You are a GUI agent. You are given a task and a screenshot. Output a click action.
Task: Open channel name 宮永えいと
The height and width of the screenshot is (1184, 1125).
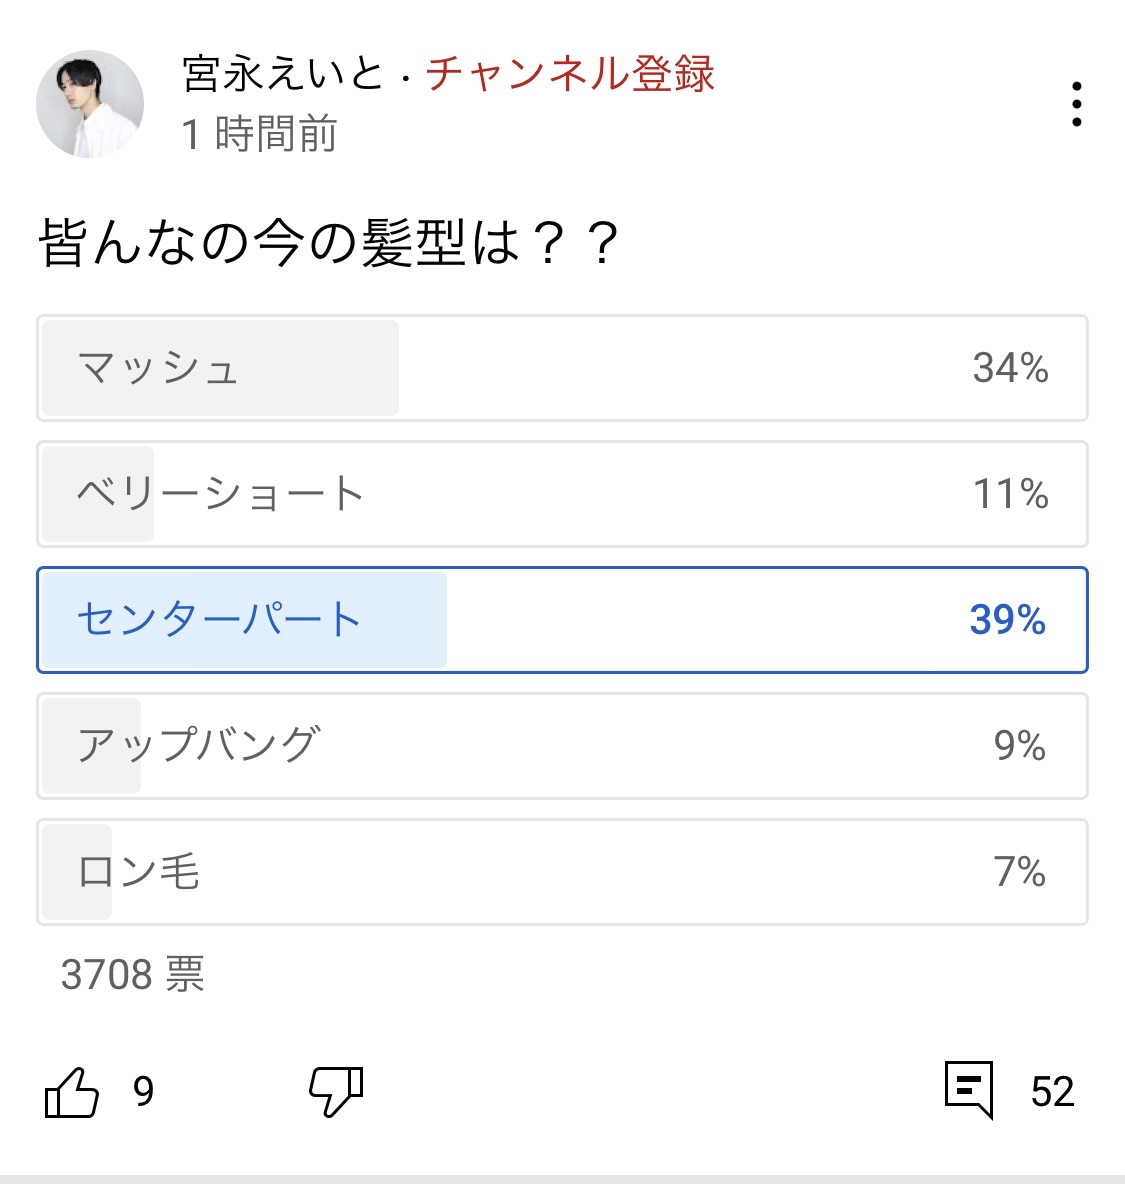tap(283, 74)
